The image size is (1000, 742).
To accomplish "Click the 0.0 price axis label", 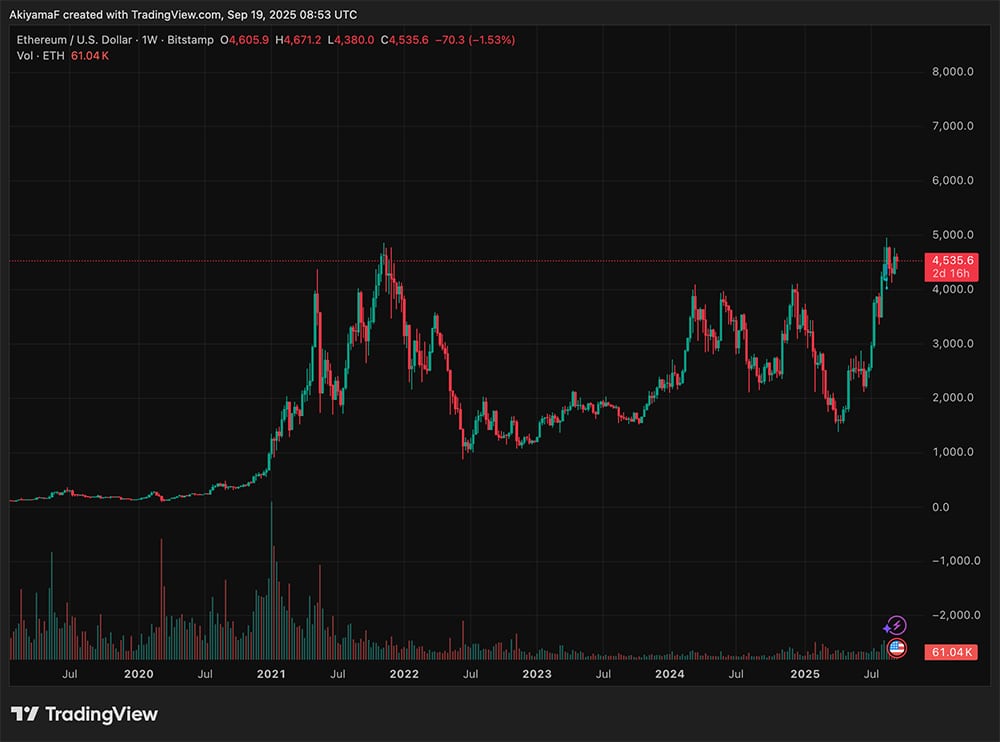I will tap(940, 507).
